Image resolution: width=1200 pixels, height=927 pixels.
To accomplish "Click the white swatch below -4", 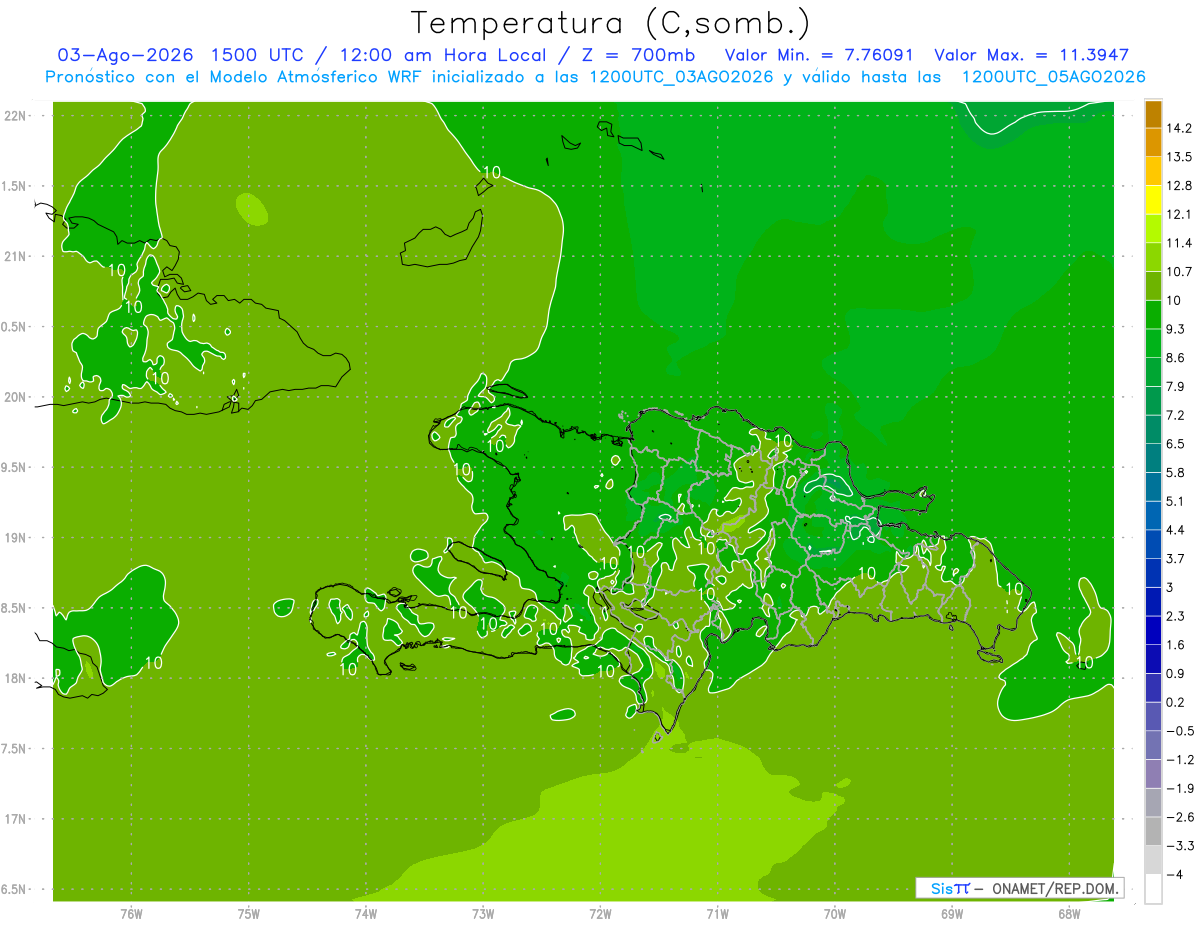I will (1153, 889).
